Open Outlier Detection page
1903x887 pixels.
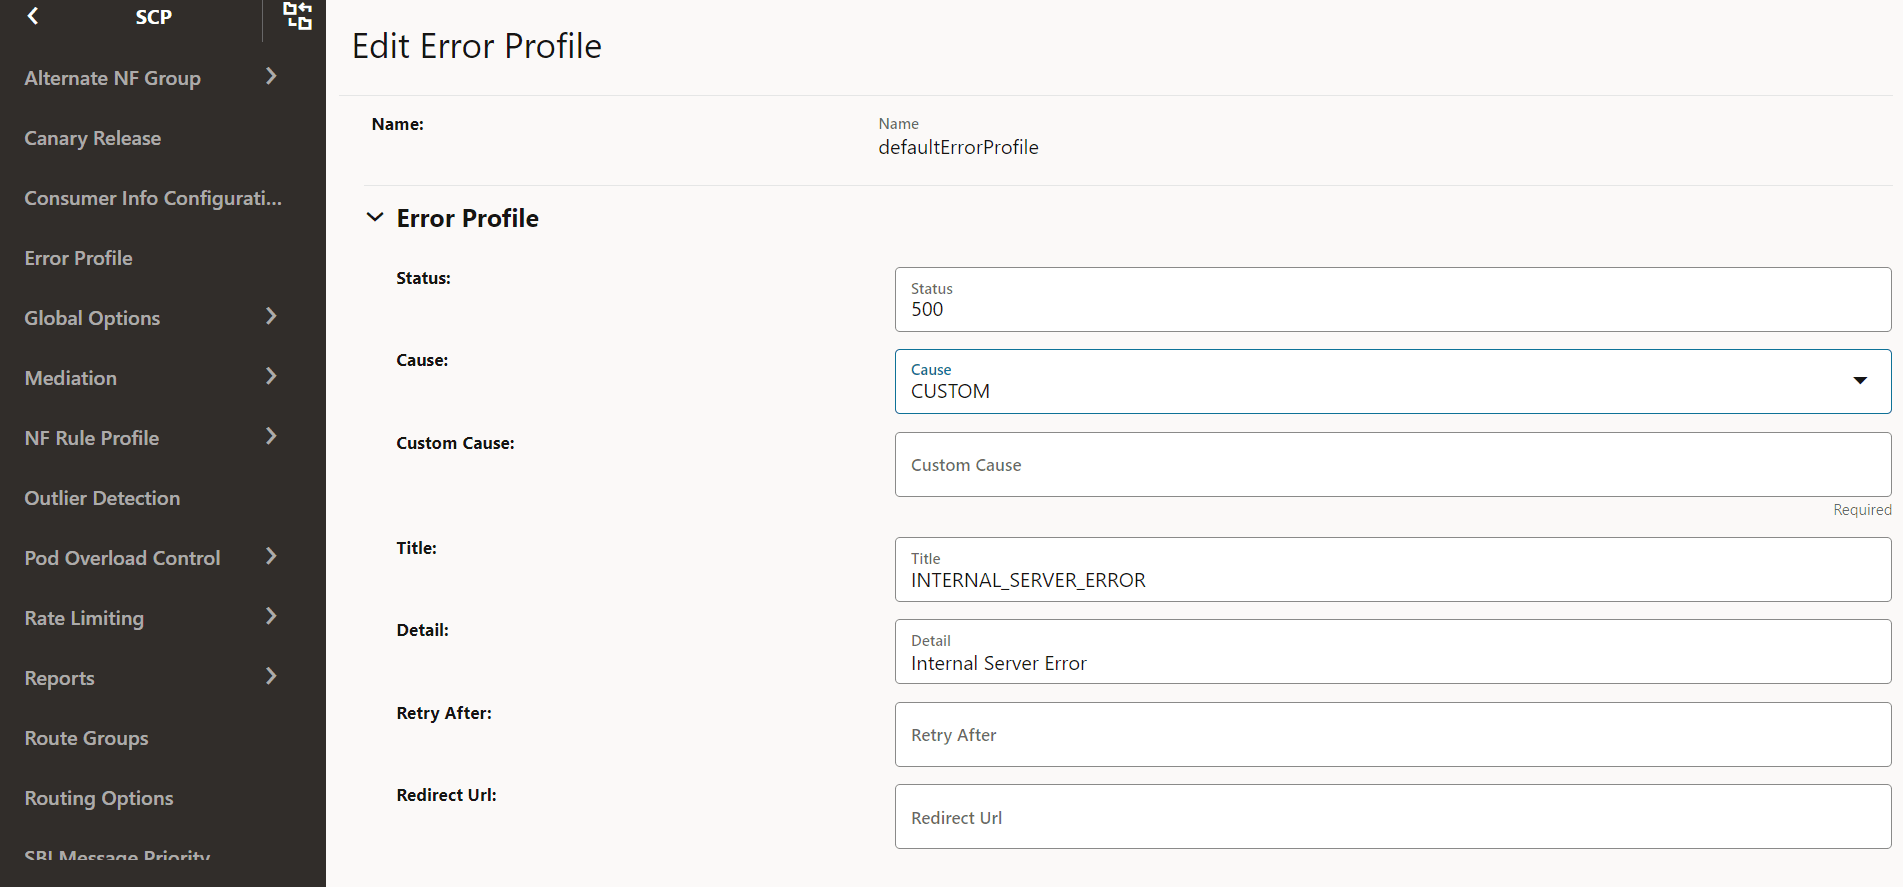tap(102, 498)
